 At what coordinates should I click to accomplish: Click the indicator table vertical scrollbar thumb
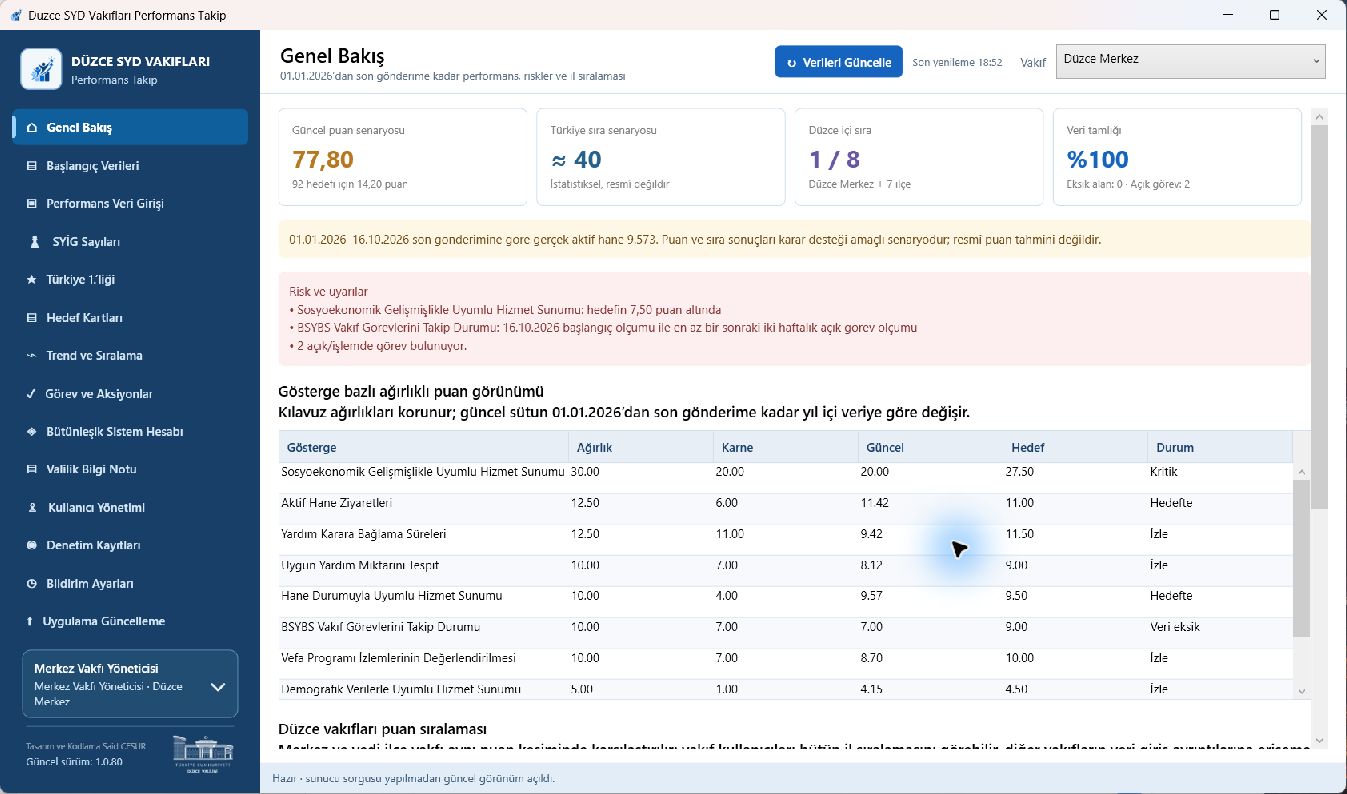pyautogui.click(x=1301, y=558)
